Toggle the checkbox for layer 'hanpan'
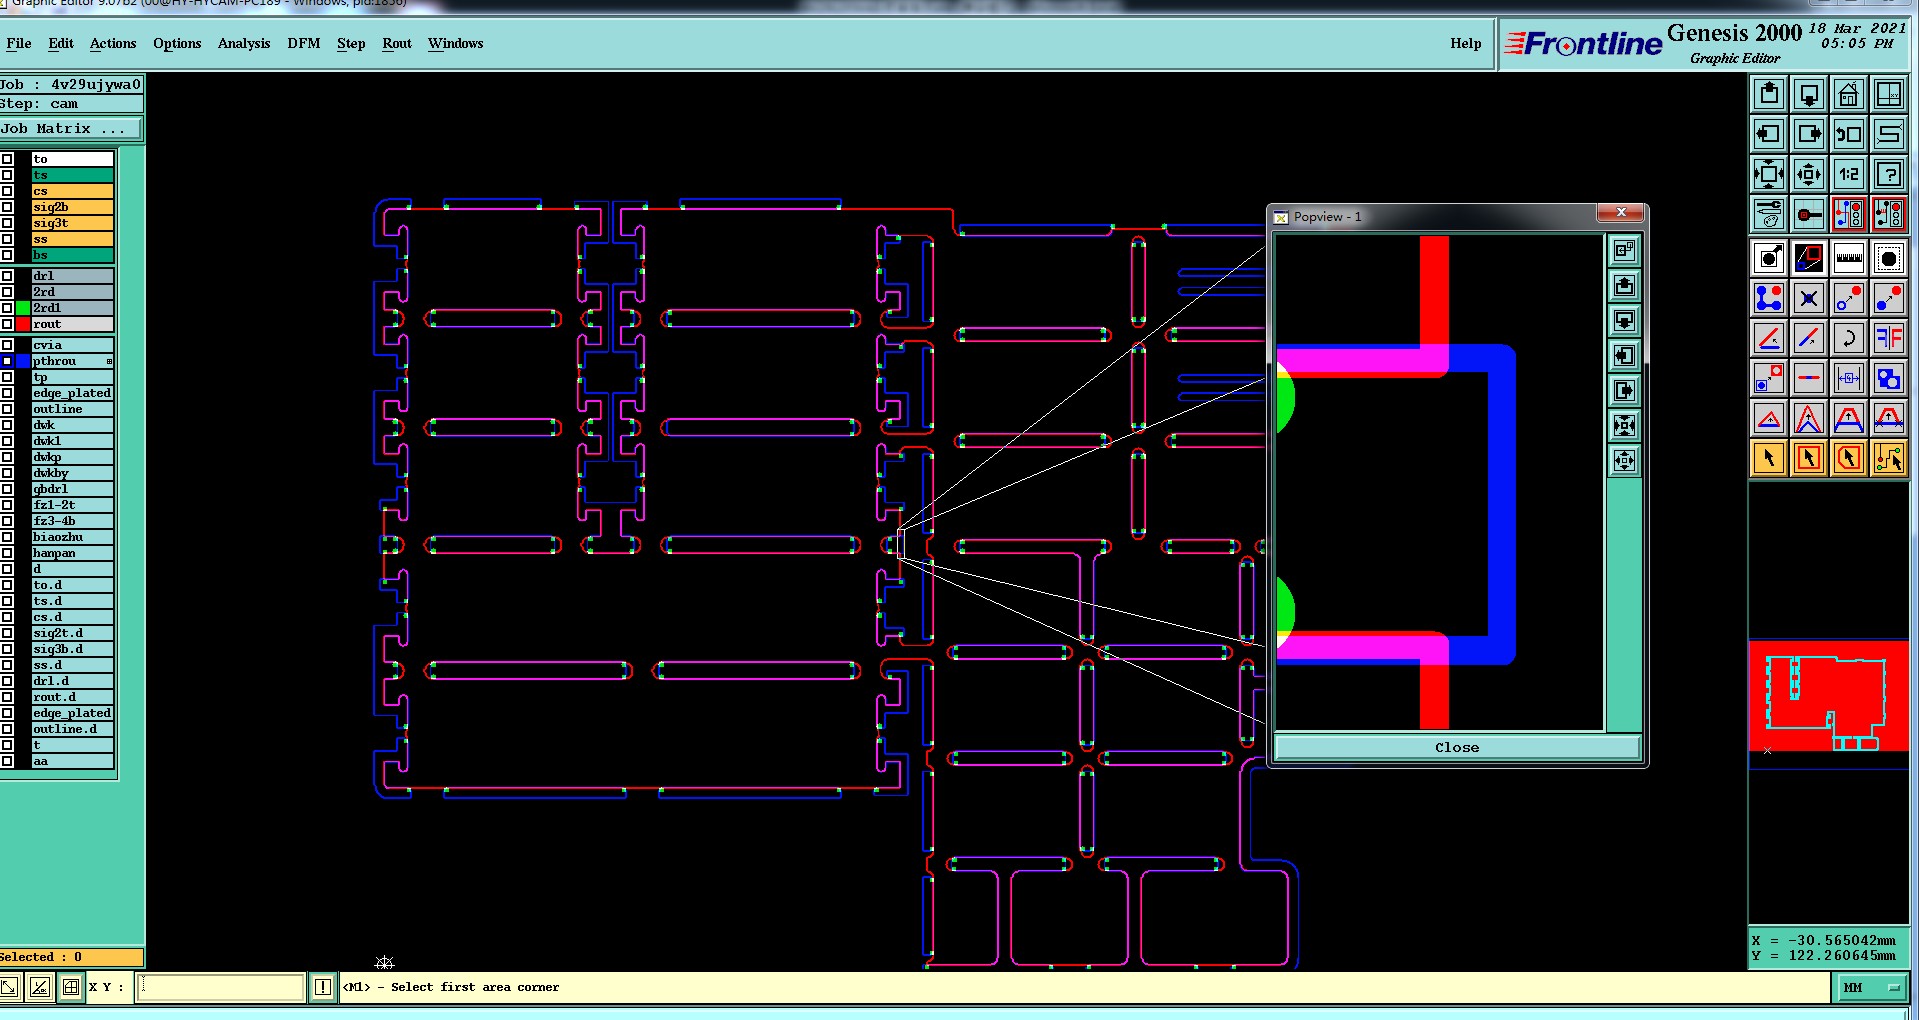 click(x=7, y=553)
